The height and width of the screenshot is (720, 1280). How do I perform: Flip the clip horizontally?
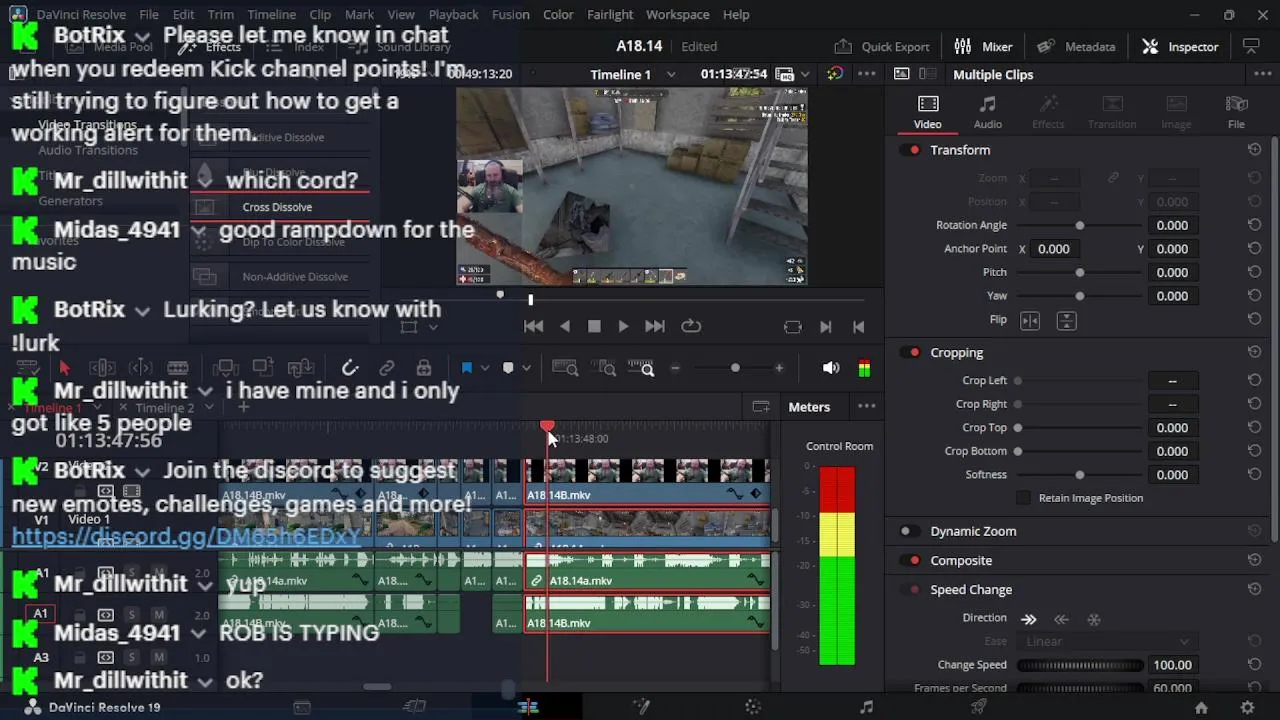click(x=1030, y=320)
